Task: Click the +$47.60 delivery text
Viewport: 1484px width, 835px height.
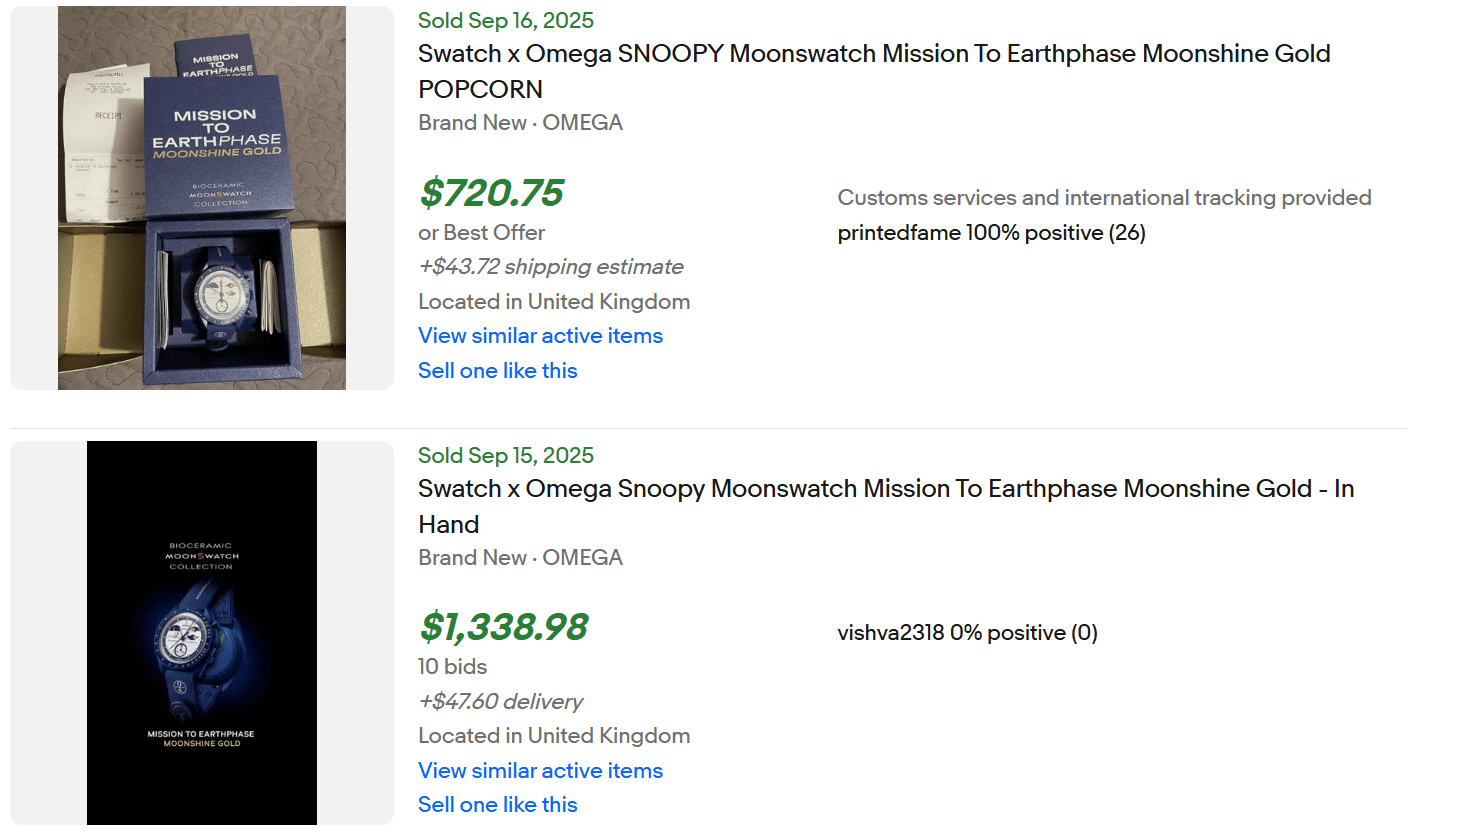Action: [x=500, y=702]
